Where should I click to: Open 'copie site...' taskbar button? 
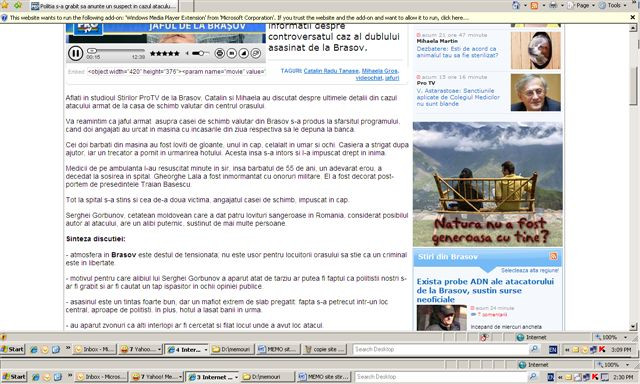324,349
